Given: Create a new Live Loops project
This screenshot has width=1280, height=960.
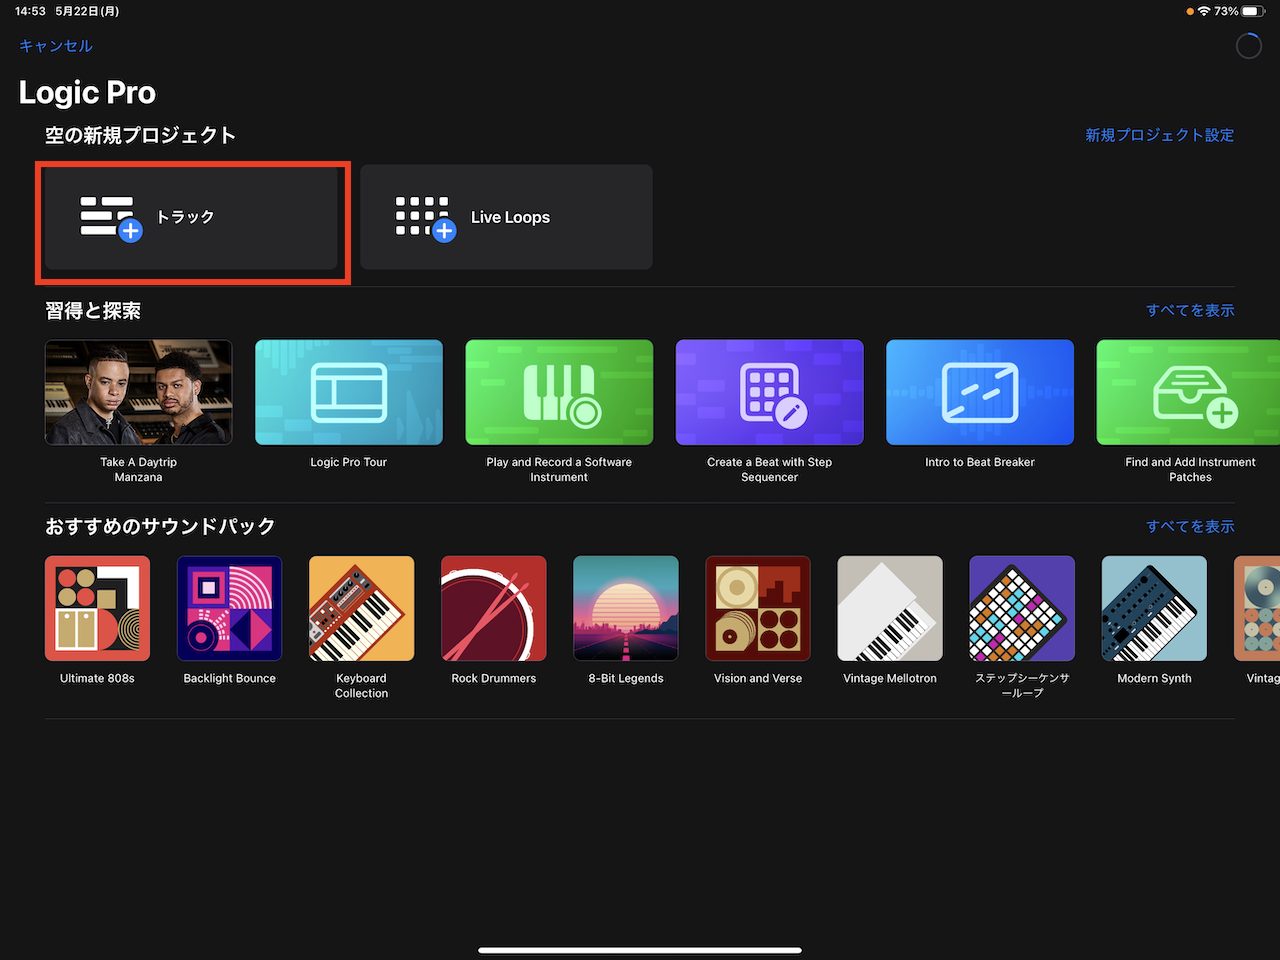Looking at the screenshot, I should (x=506, y=217).
